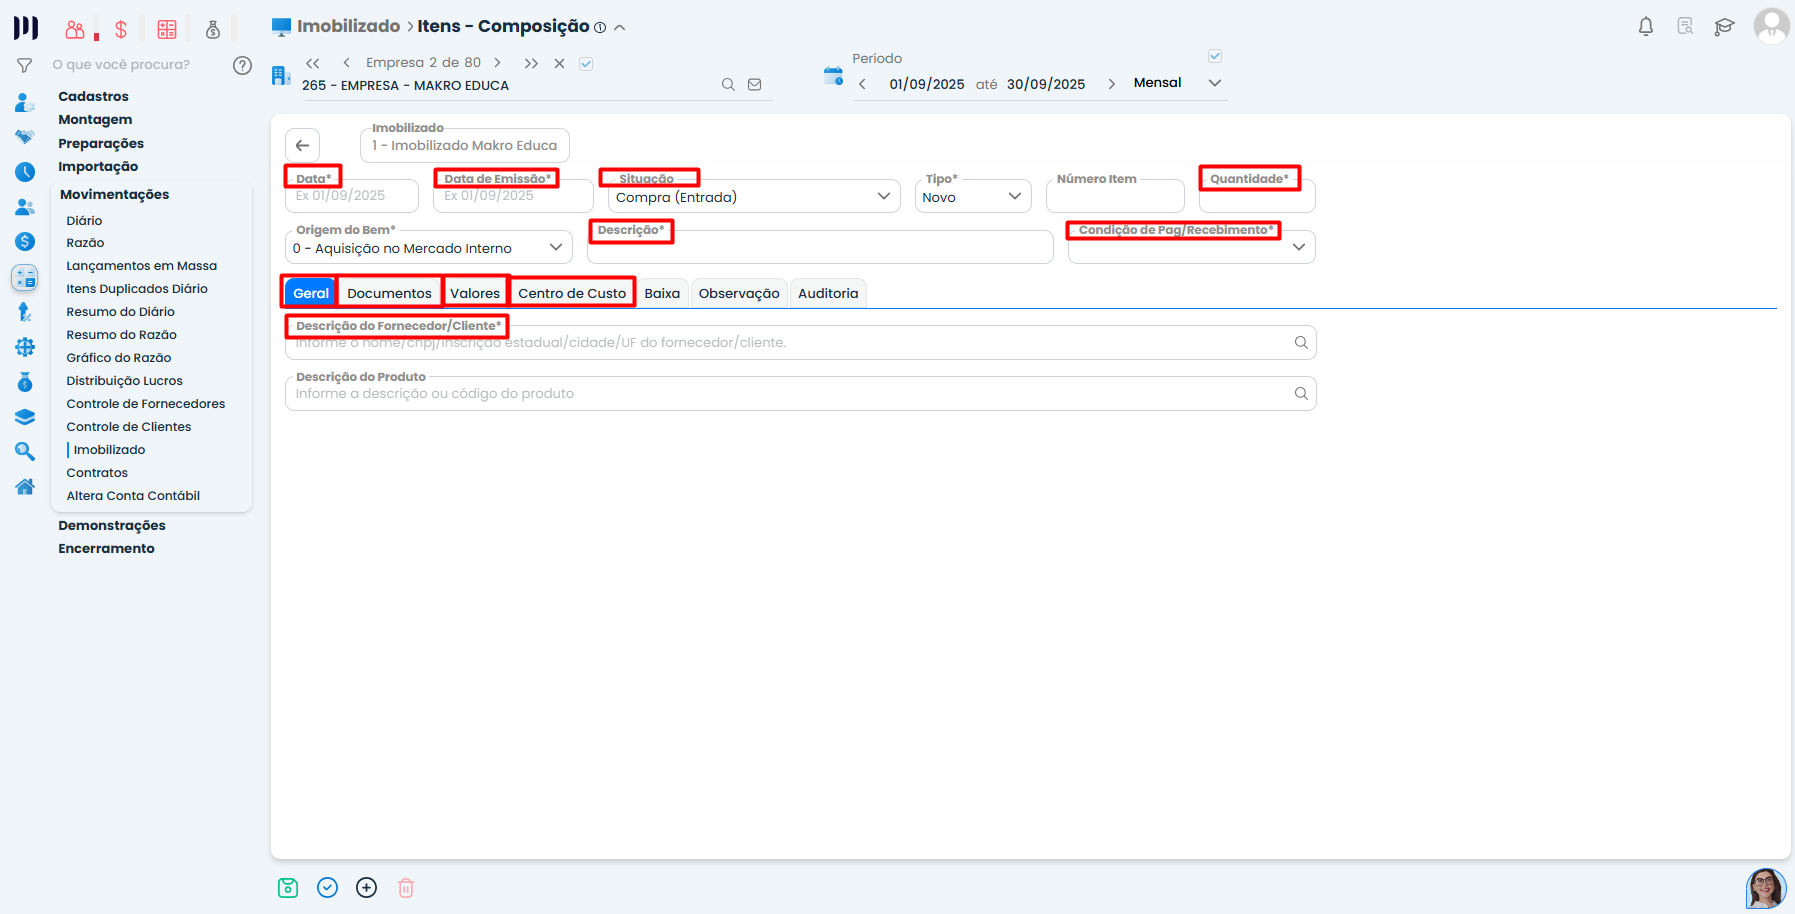Image resolution: width=1795 pixels, height=914 pixels.
Task: Expand the Origem do Bem dropdown
Action: 556,248
